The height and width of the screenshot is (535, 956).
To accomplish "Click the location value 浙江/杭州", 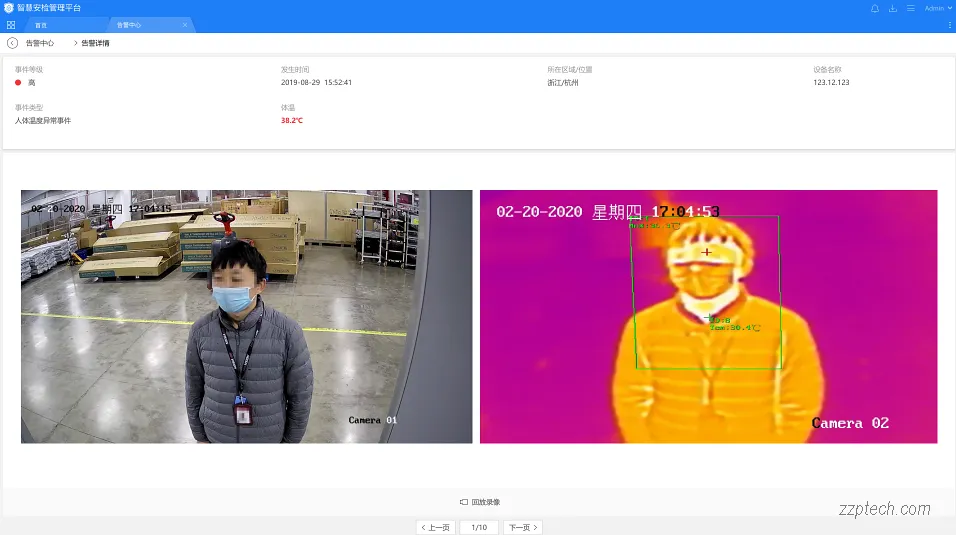I will (562, 82).
